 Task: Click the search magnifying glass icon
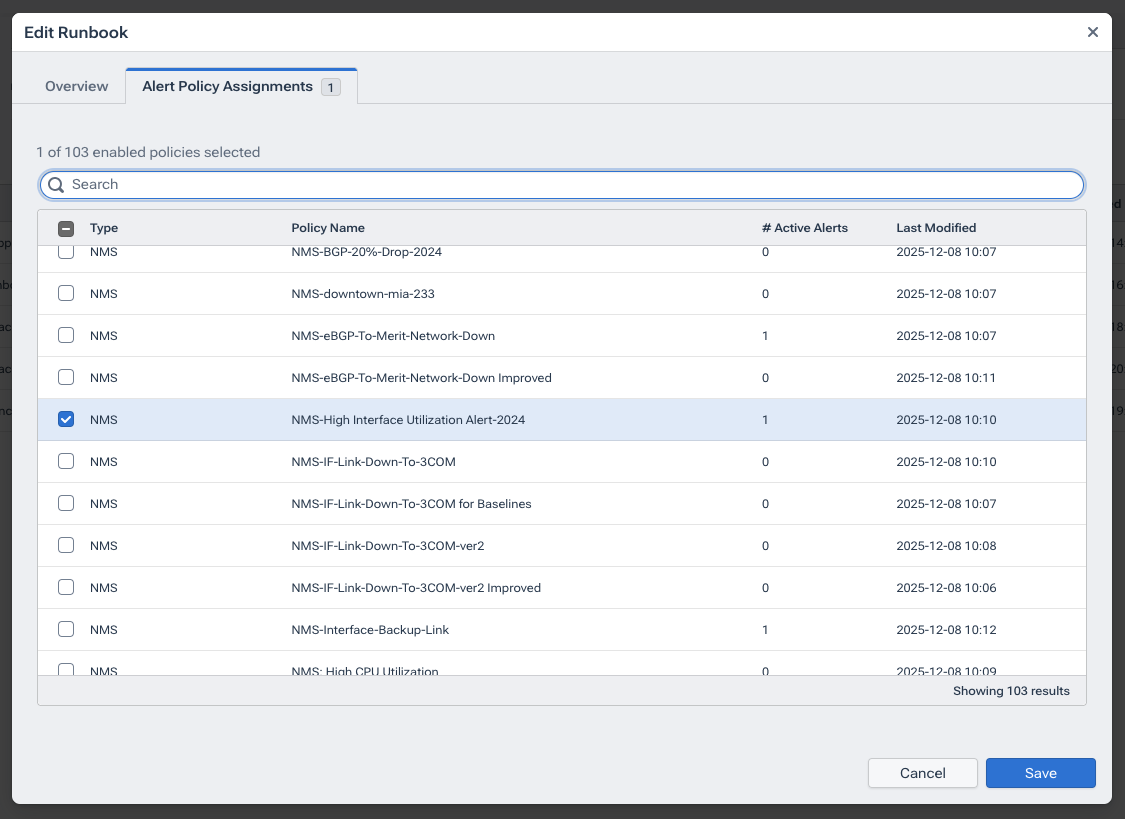click(56, 185)
